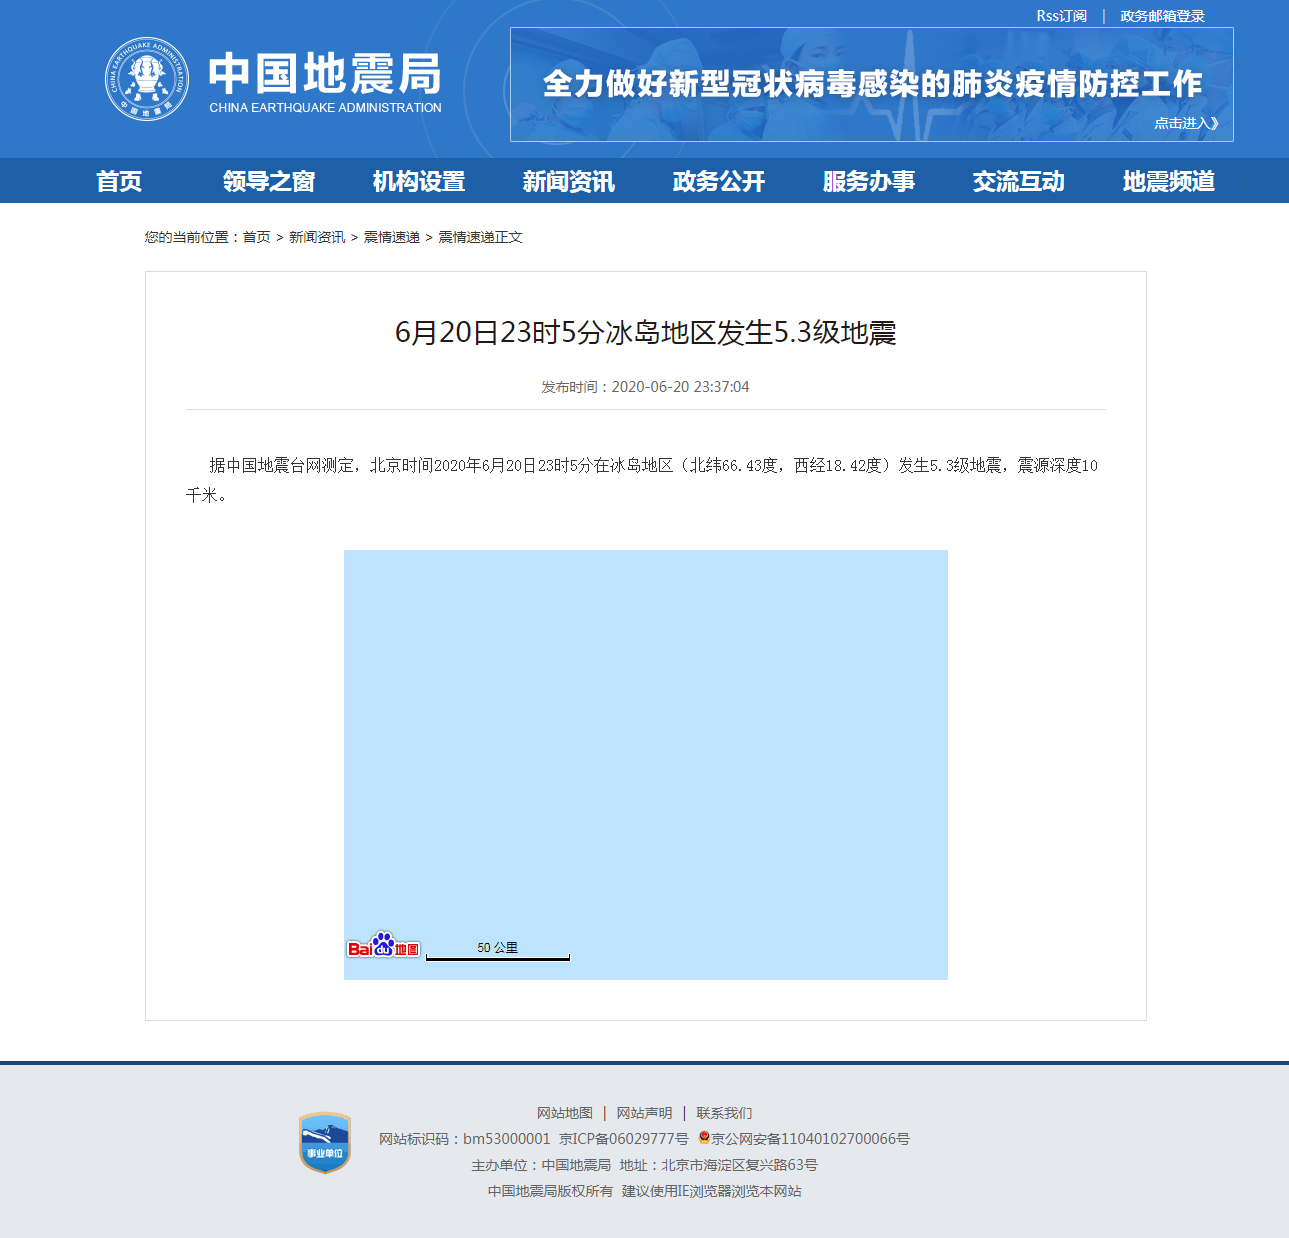Open 新闻资讯 in the navigation bar
The width and height of the screenshot is (1289, 1238).
coord(568,181)
